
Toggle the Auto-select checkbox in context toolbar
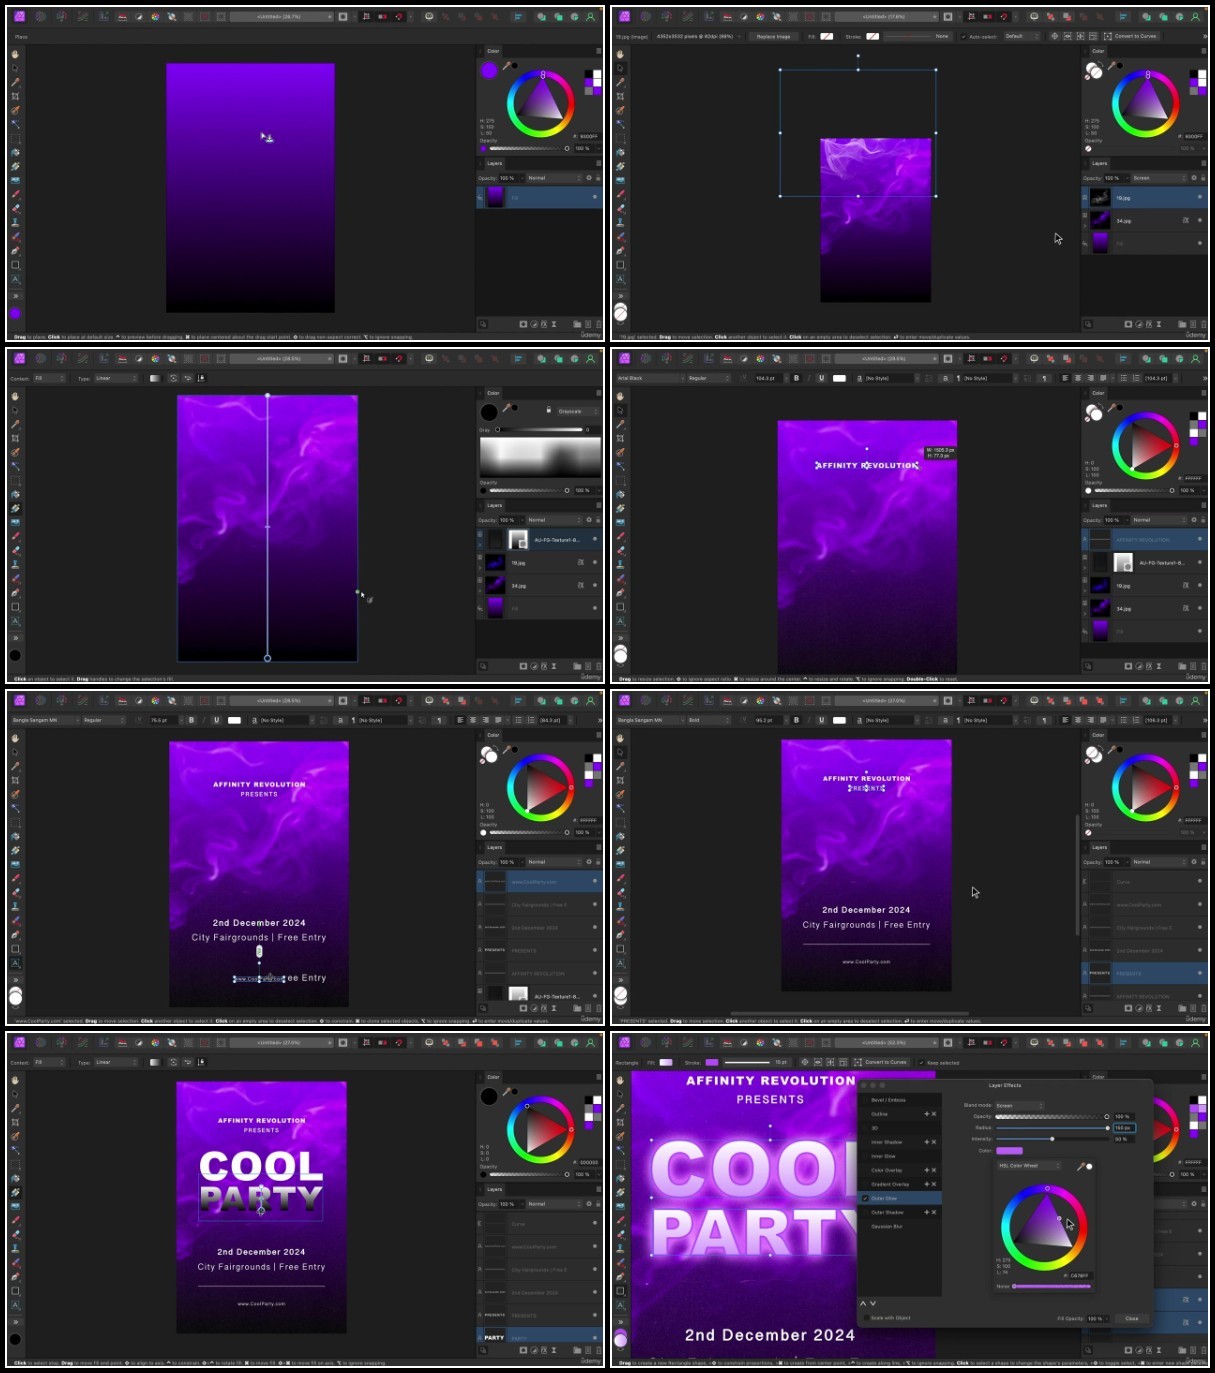point(963,36)
